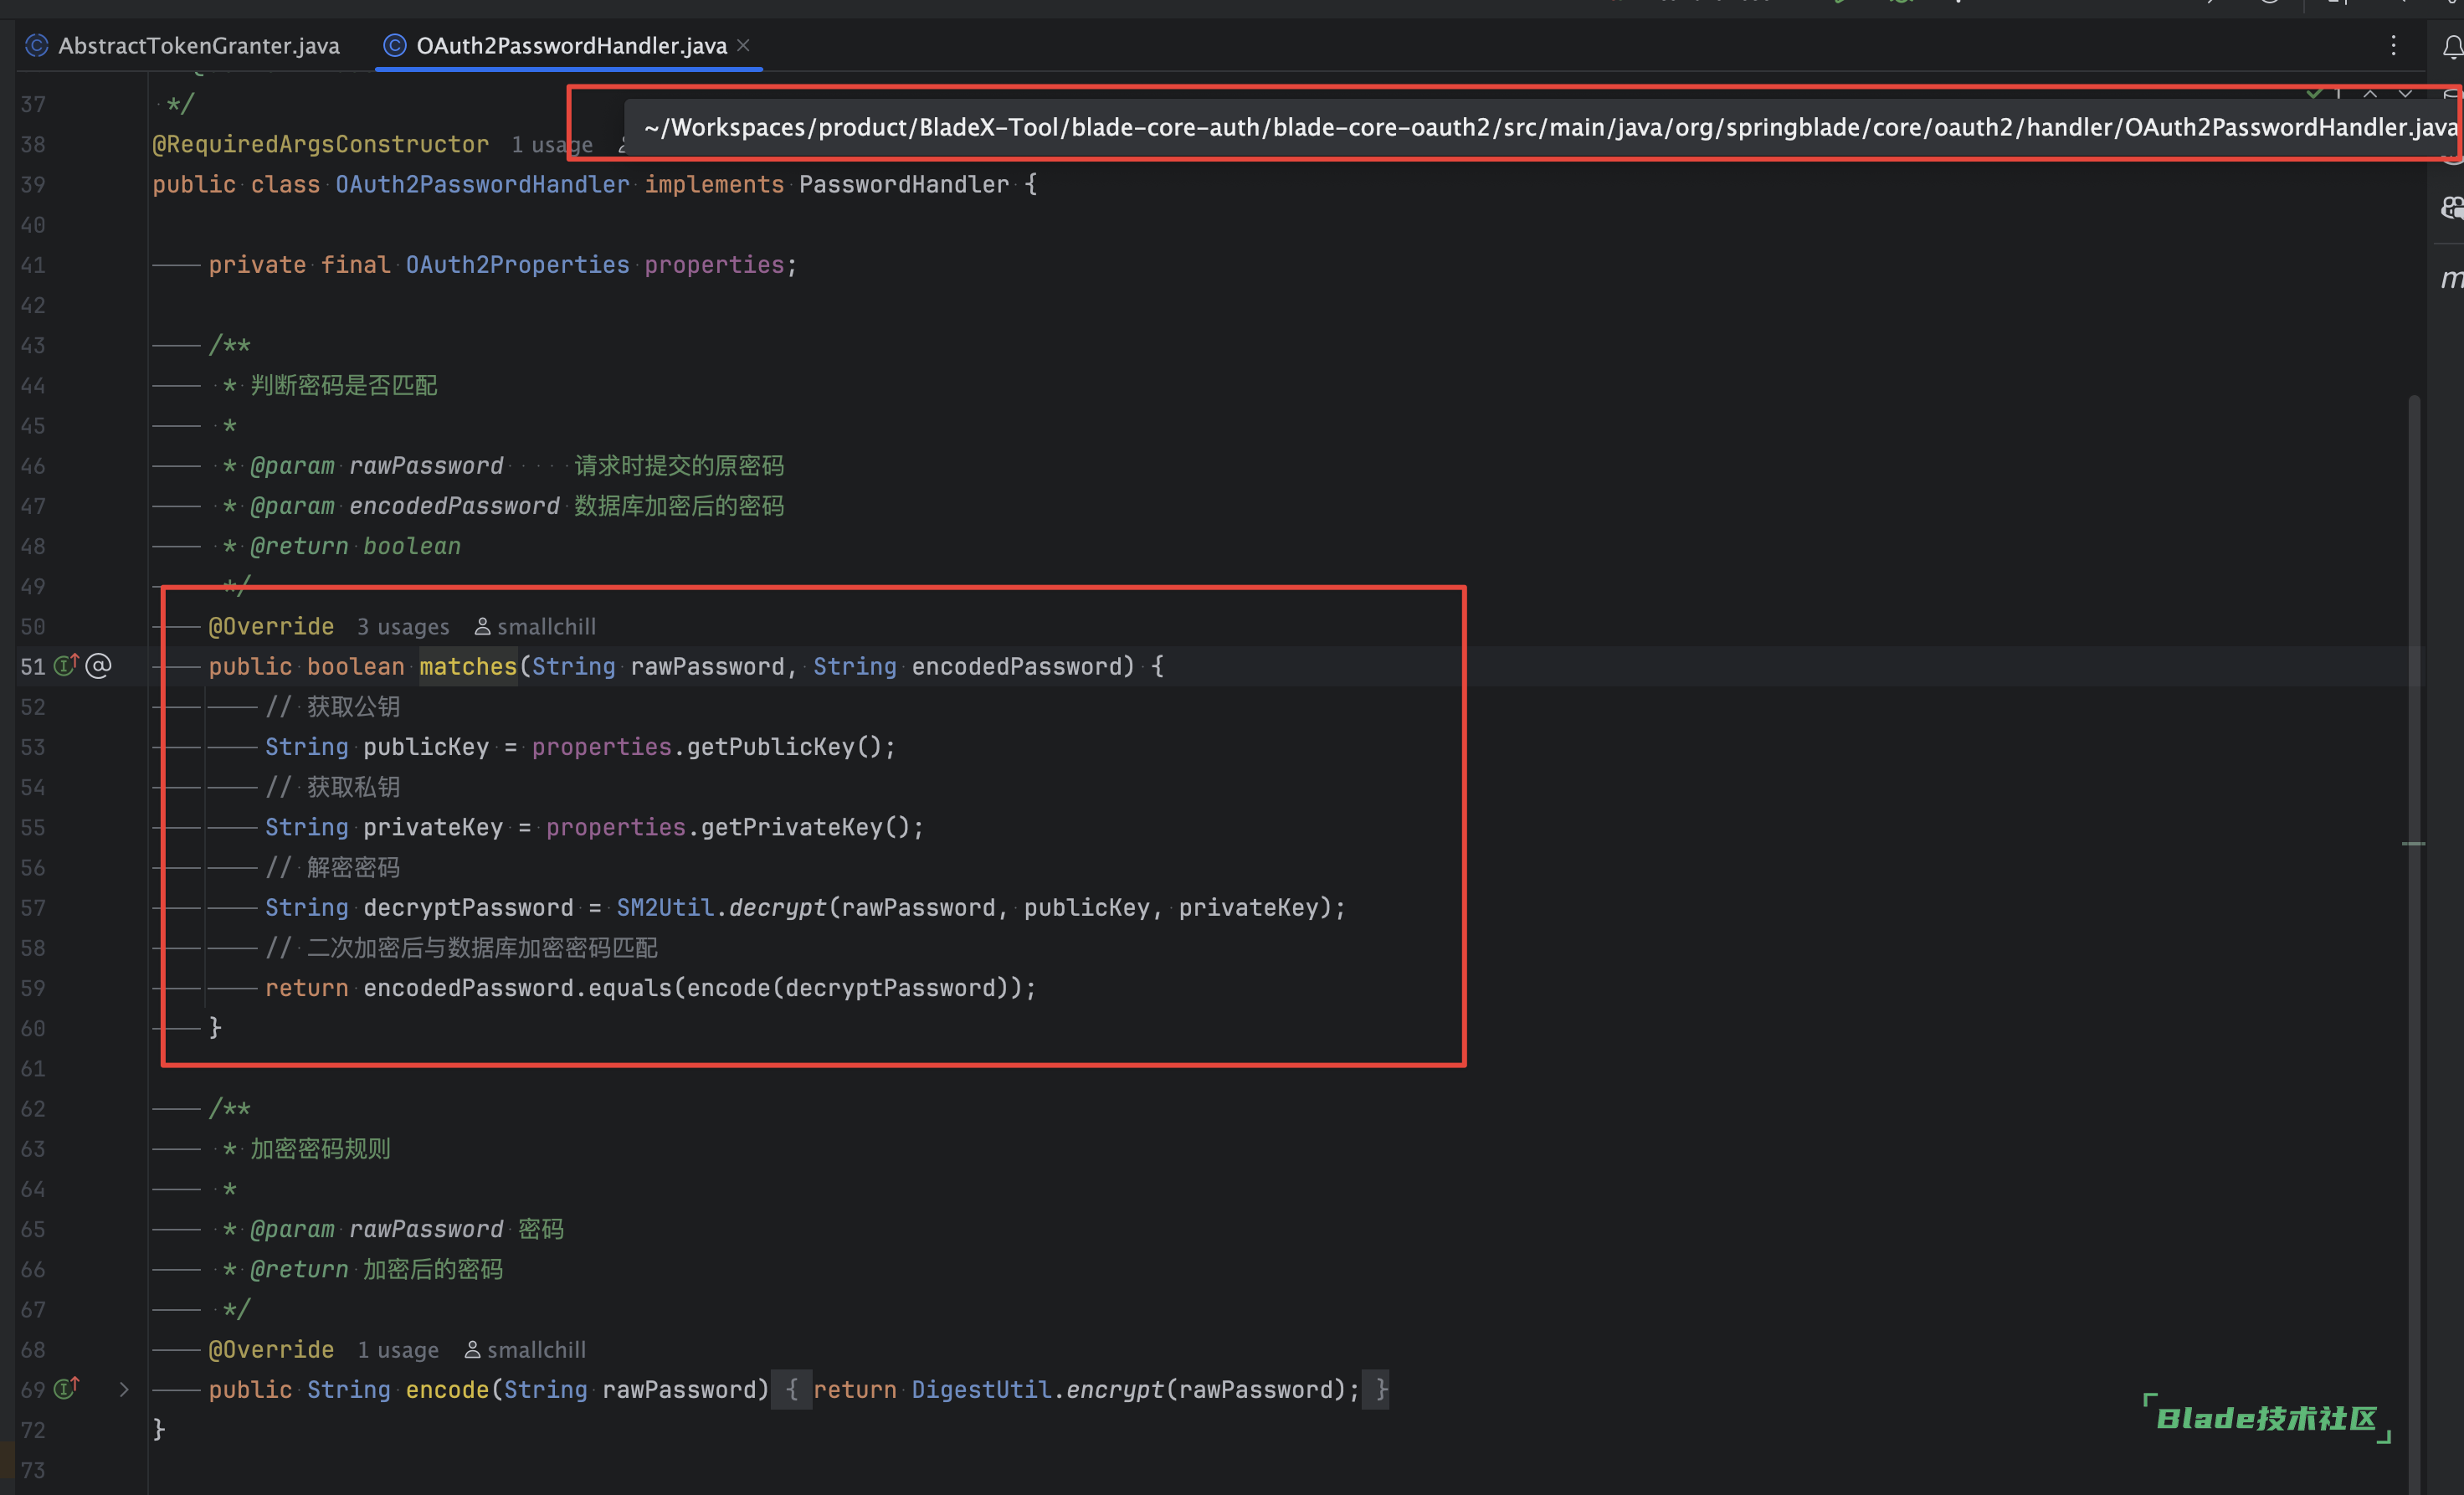The height and width of the screenshot is (1495, 2464).
Task: Click @return boolean on line 48
Action: pos(355,546)
